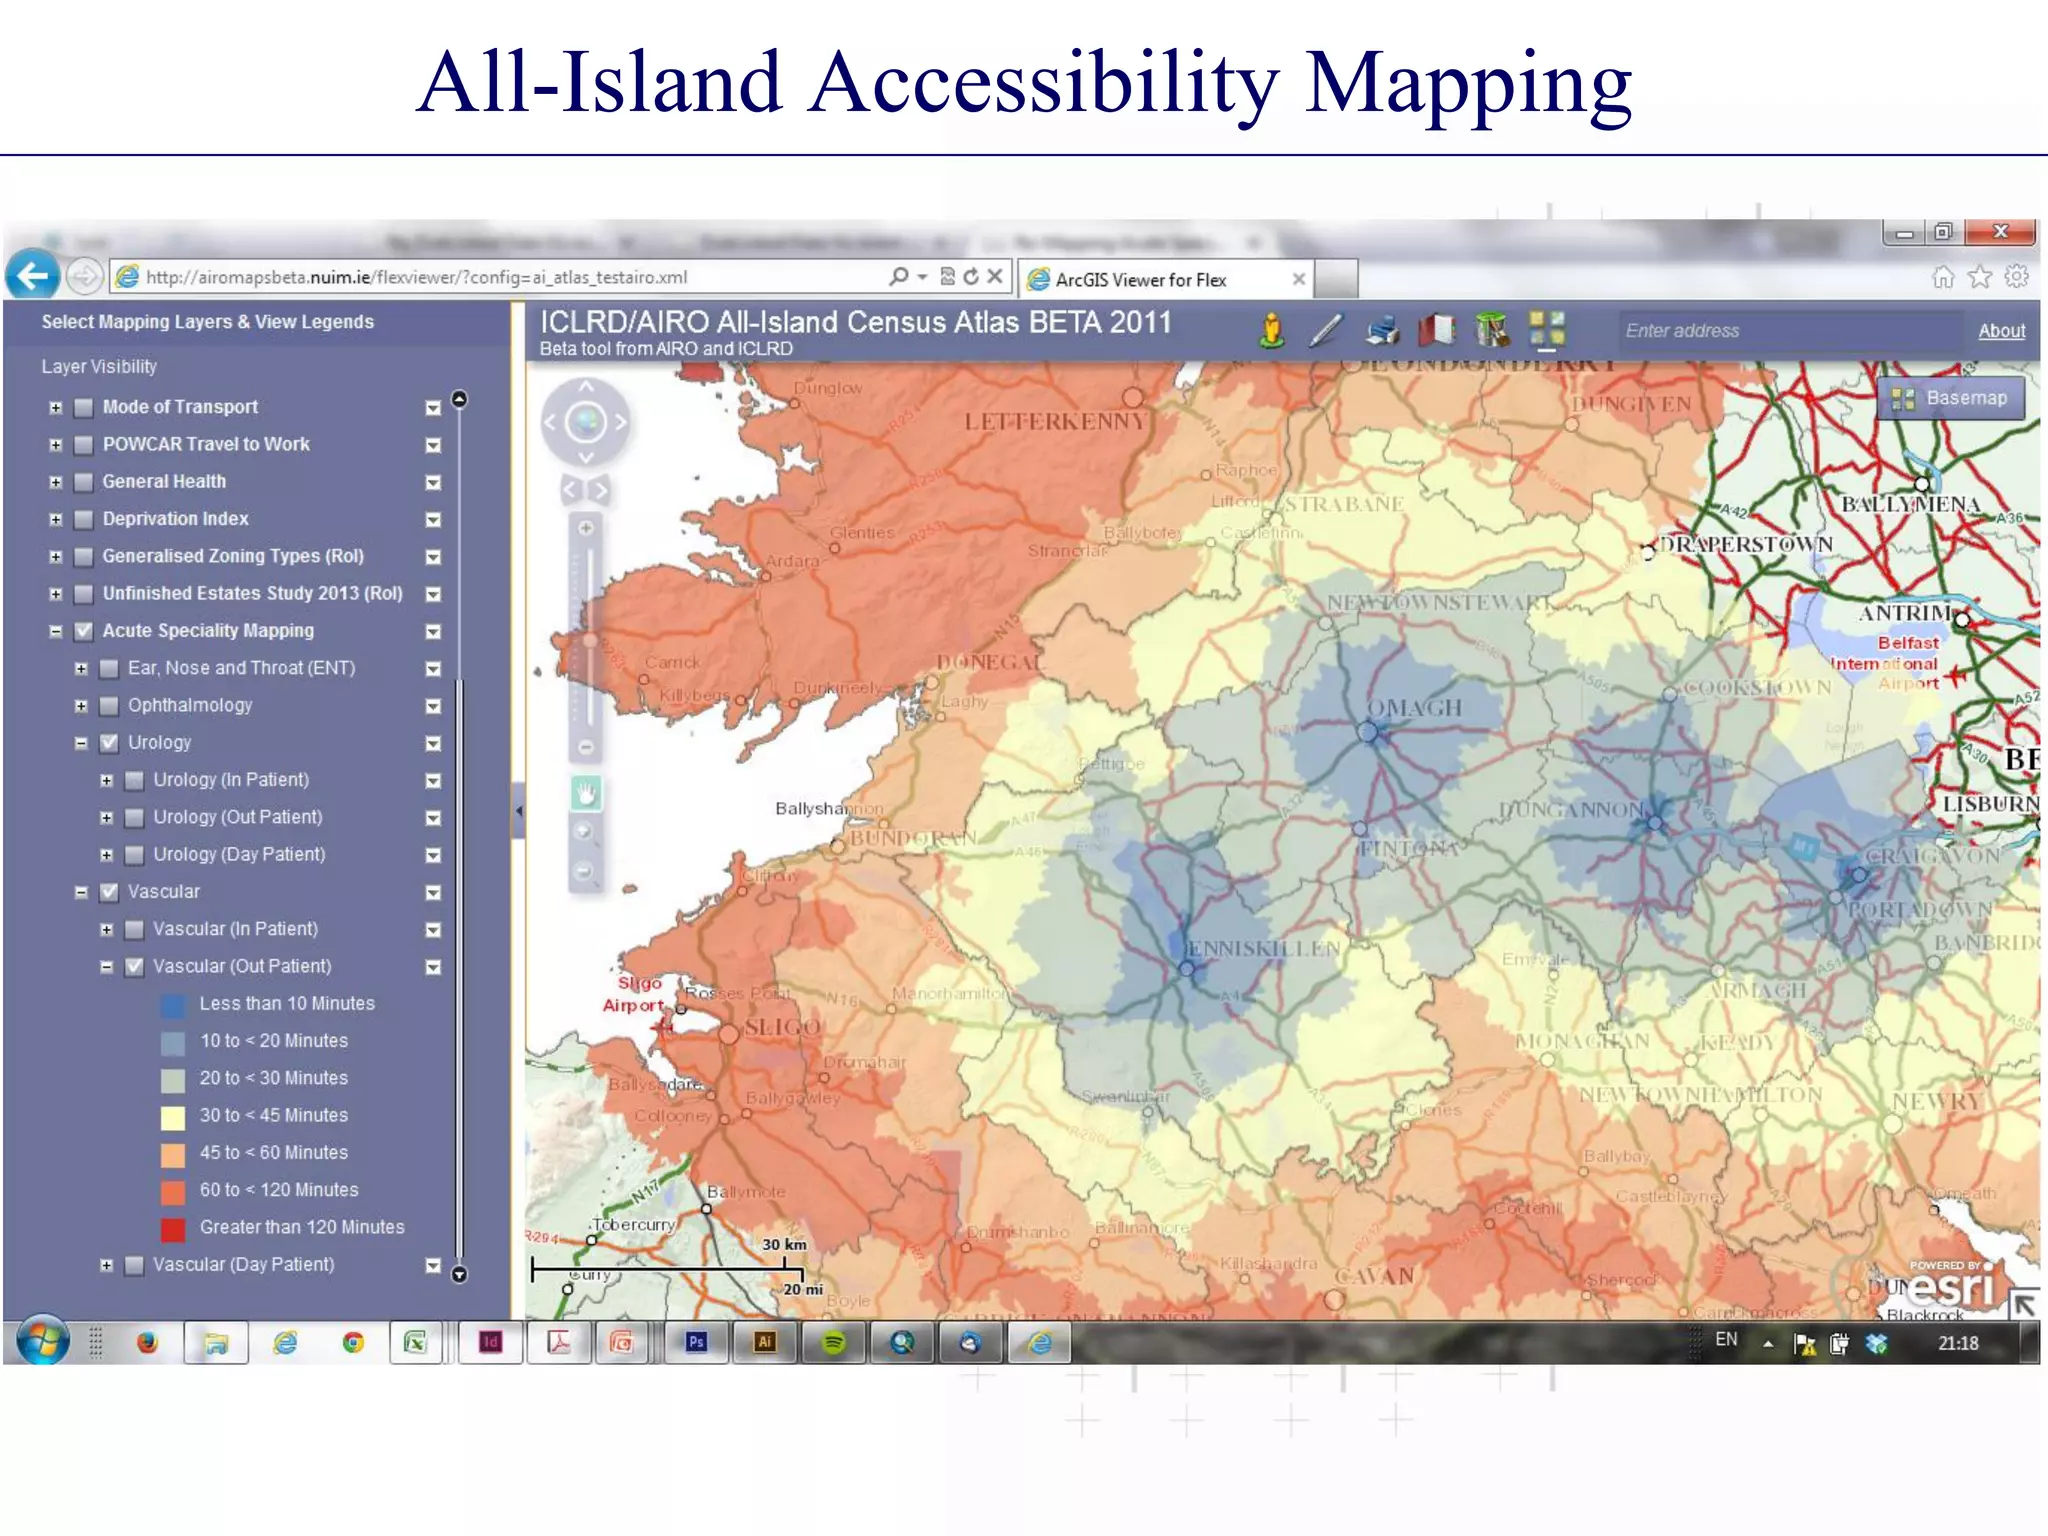
Task: Click the map zoom slider handle
Action: (x=589, y=641)
